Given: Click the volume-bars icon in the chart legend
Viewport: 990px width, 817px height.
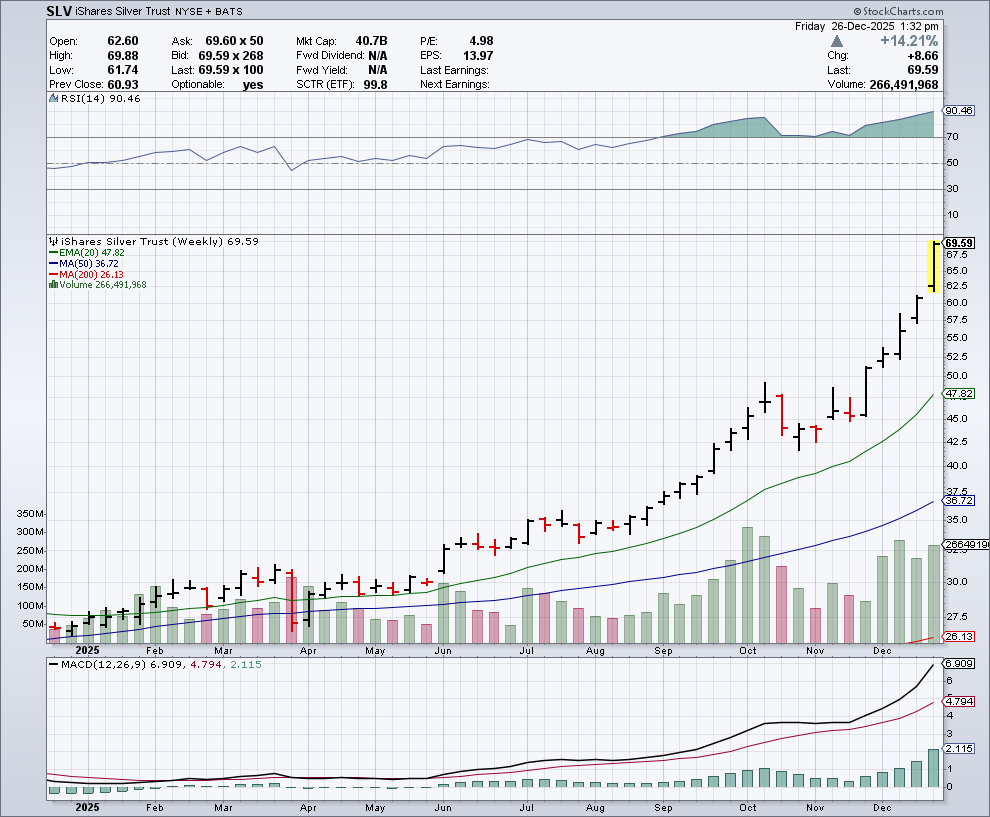Looking at the screenshot, I should click(x=54, y=285).
